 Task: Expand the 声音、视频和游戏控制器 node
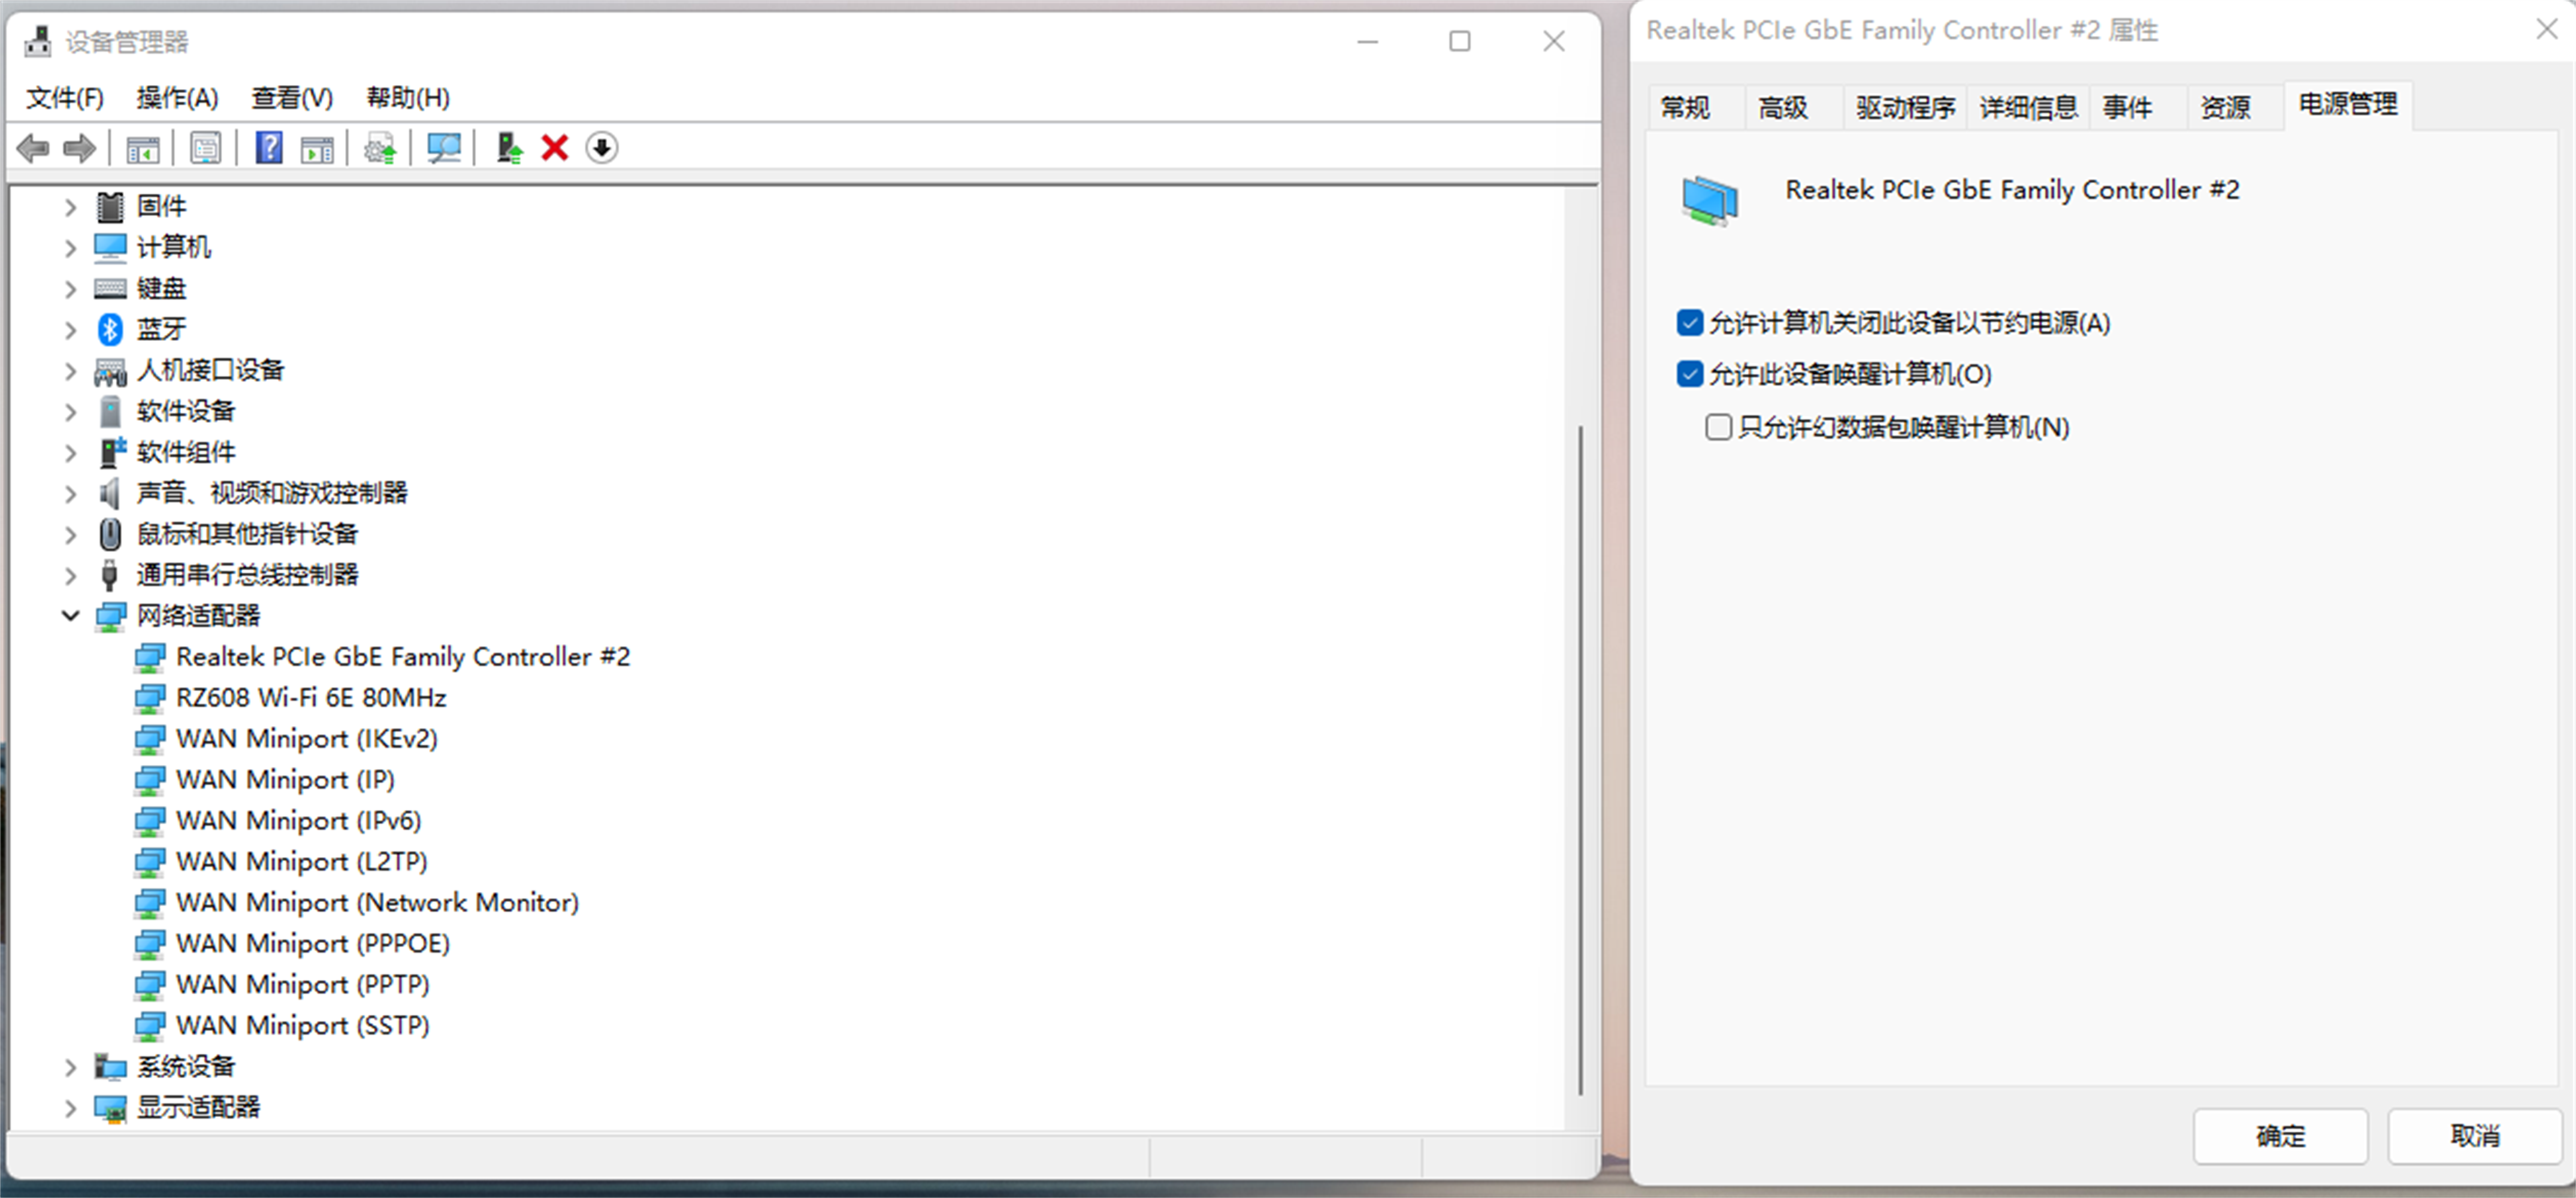(70, 494)
